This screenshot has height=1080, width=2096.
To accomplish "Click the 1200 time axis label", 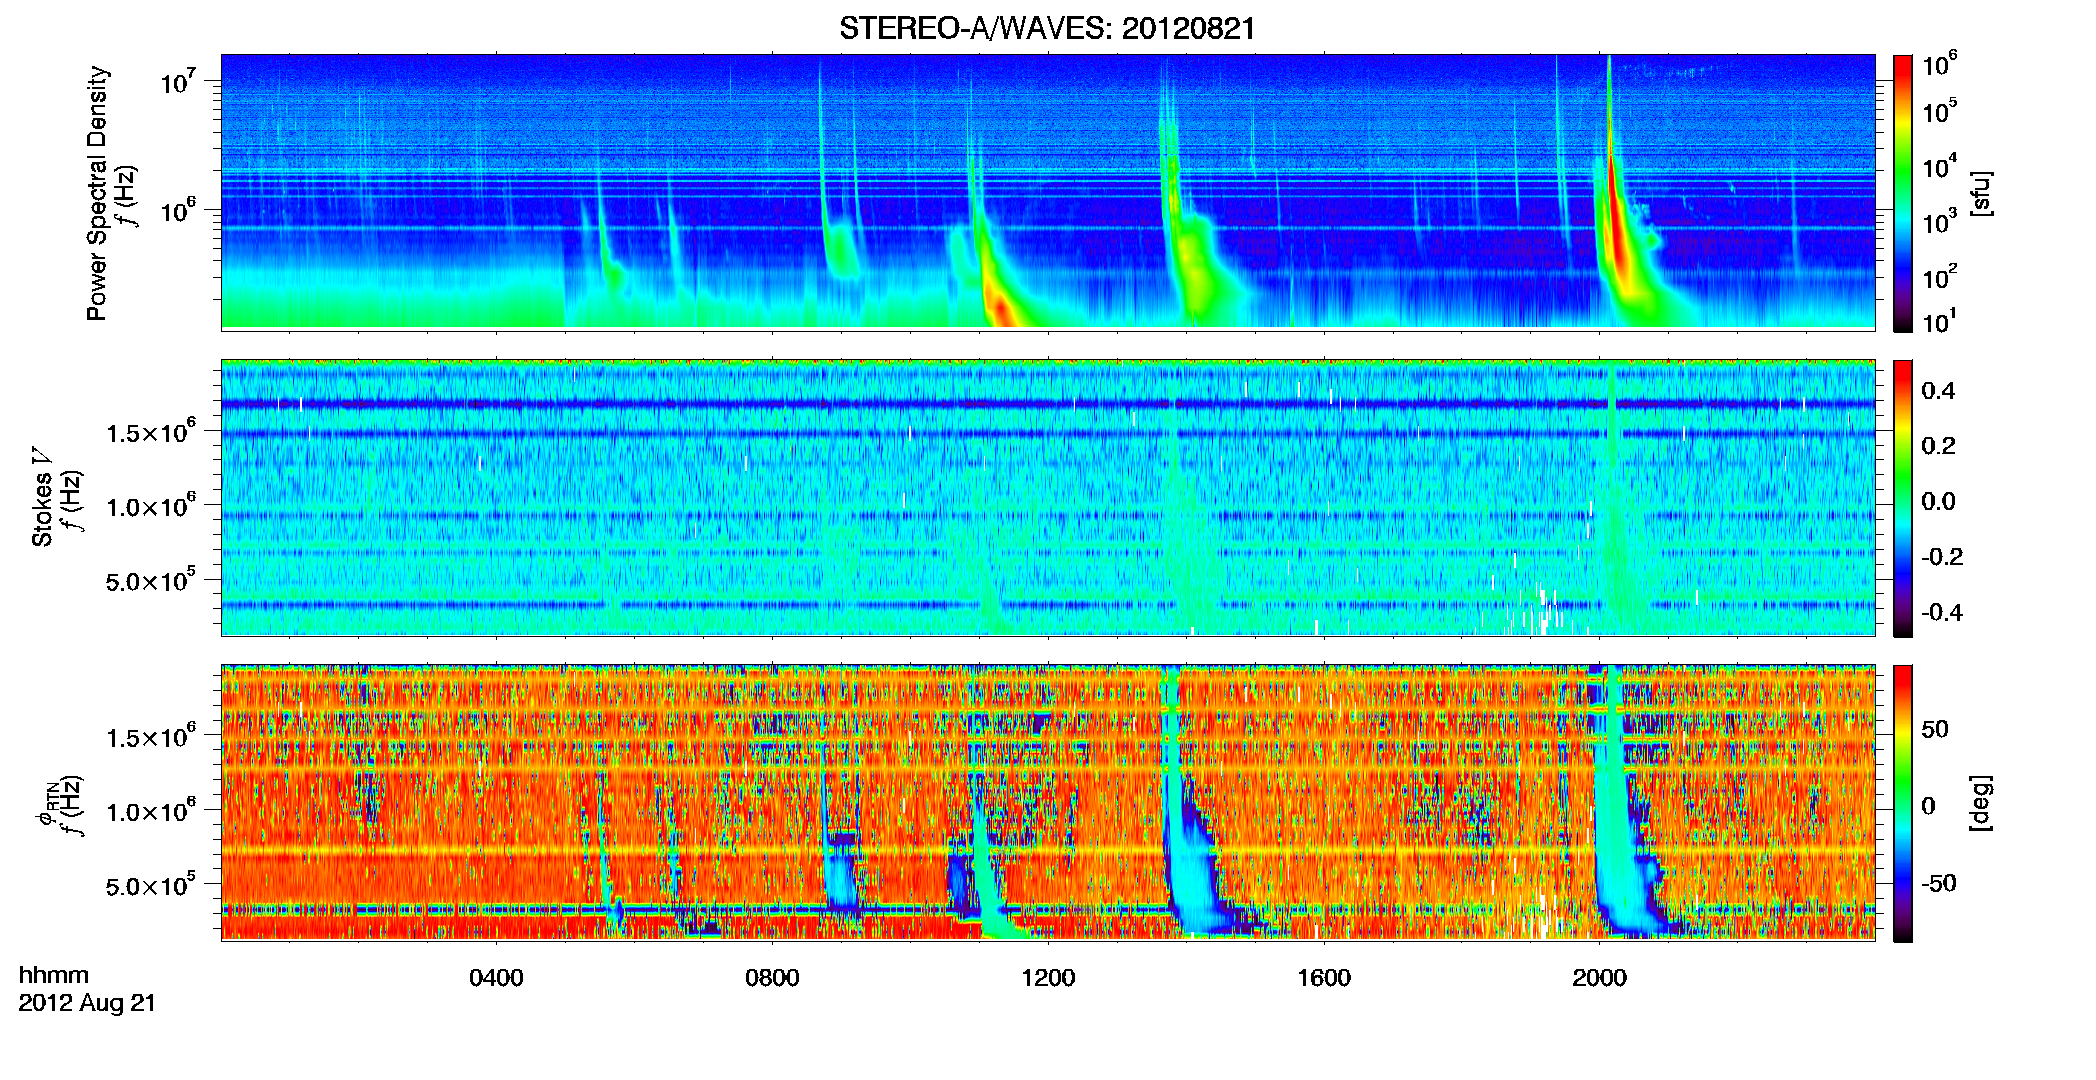I will 1048,978.
